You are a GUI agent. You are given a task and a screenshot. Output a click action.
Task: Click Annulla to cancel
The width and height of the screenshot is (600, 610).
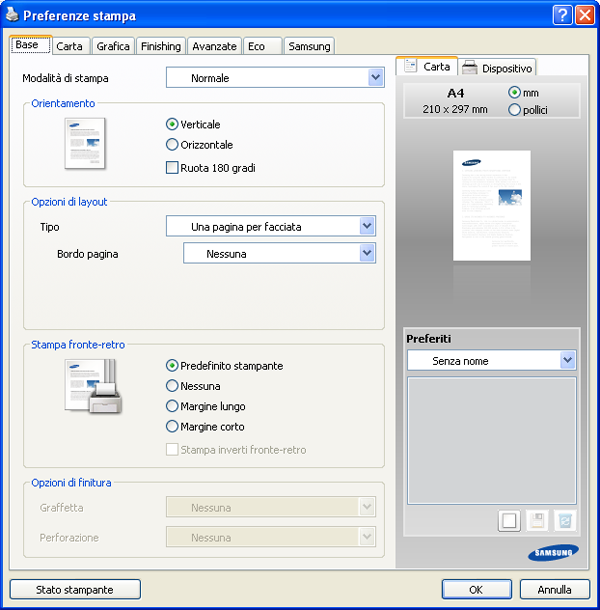(554, 589)
